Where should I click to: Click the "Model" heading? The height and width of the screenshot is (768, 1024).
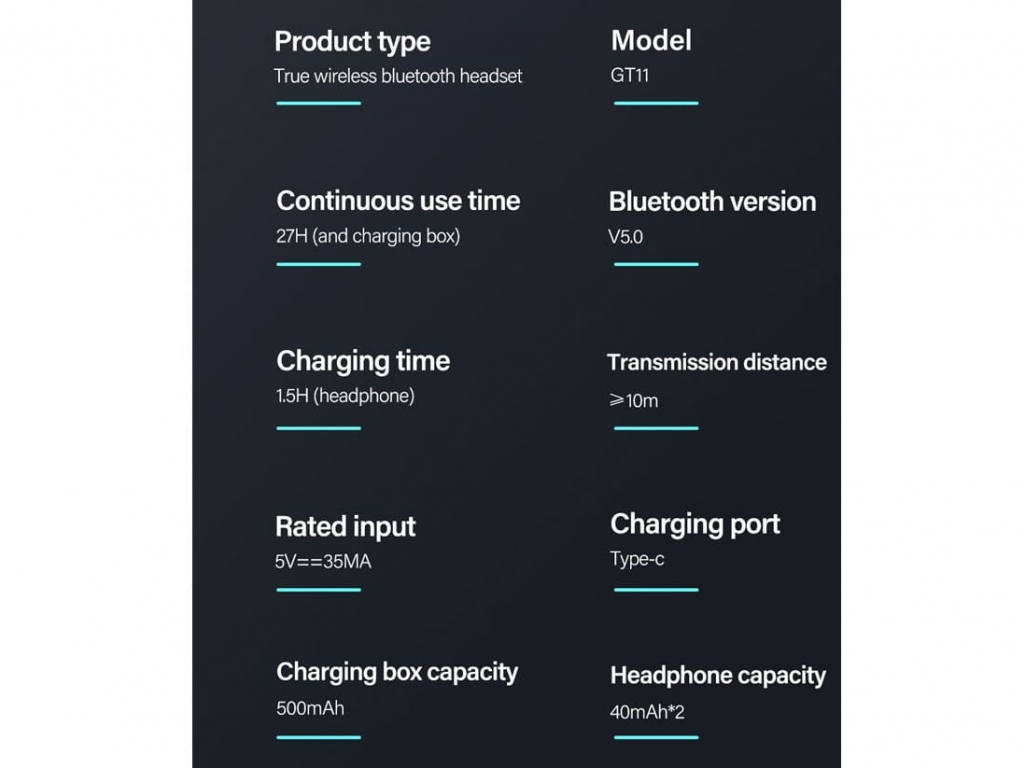coord(651,40)
